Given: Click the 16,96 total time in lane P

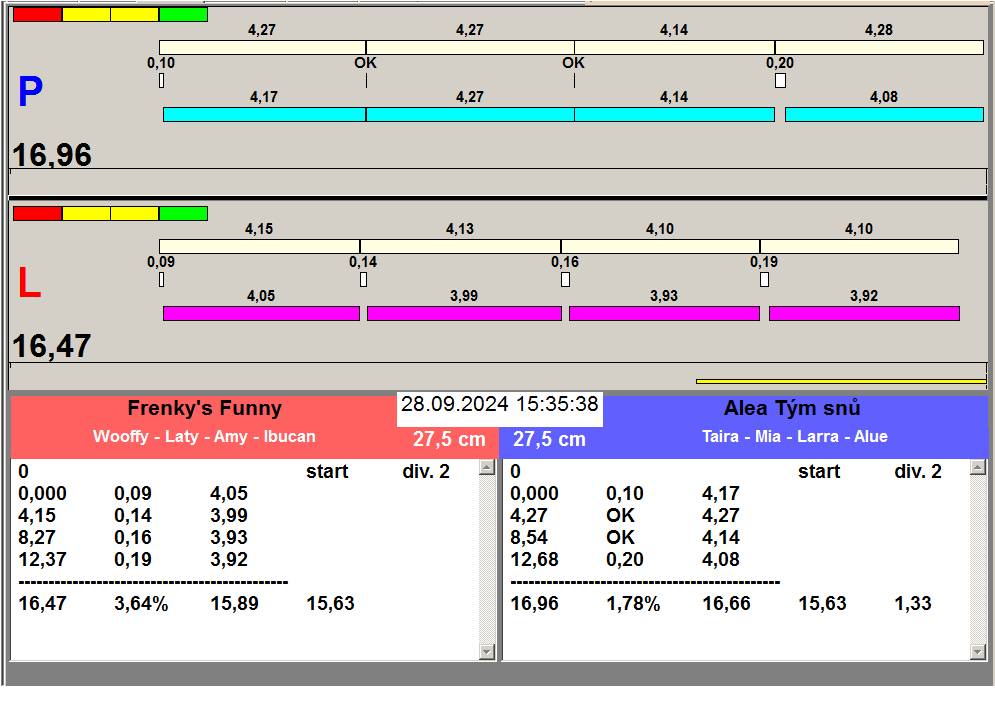Looking at the screenshot, I should tap(52, 155).
